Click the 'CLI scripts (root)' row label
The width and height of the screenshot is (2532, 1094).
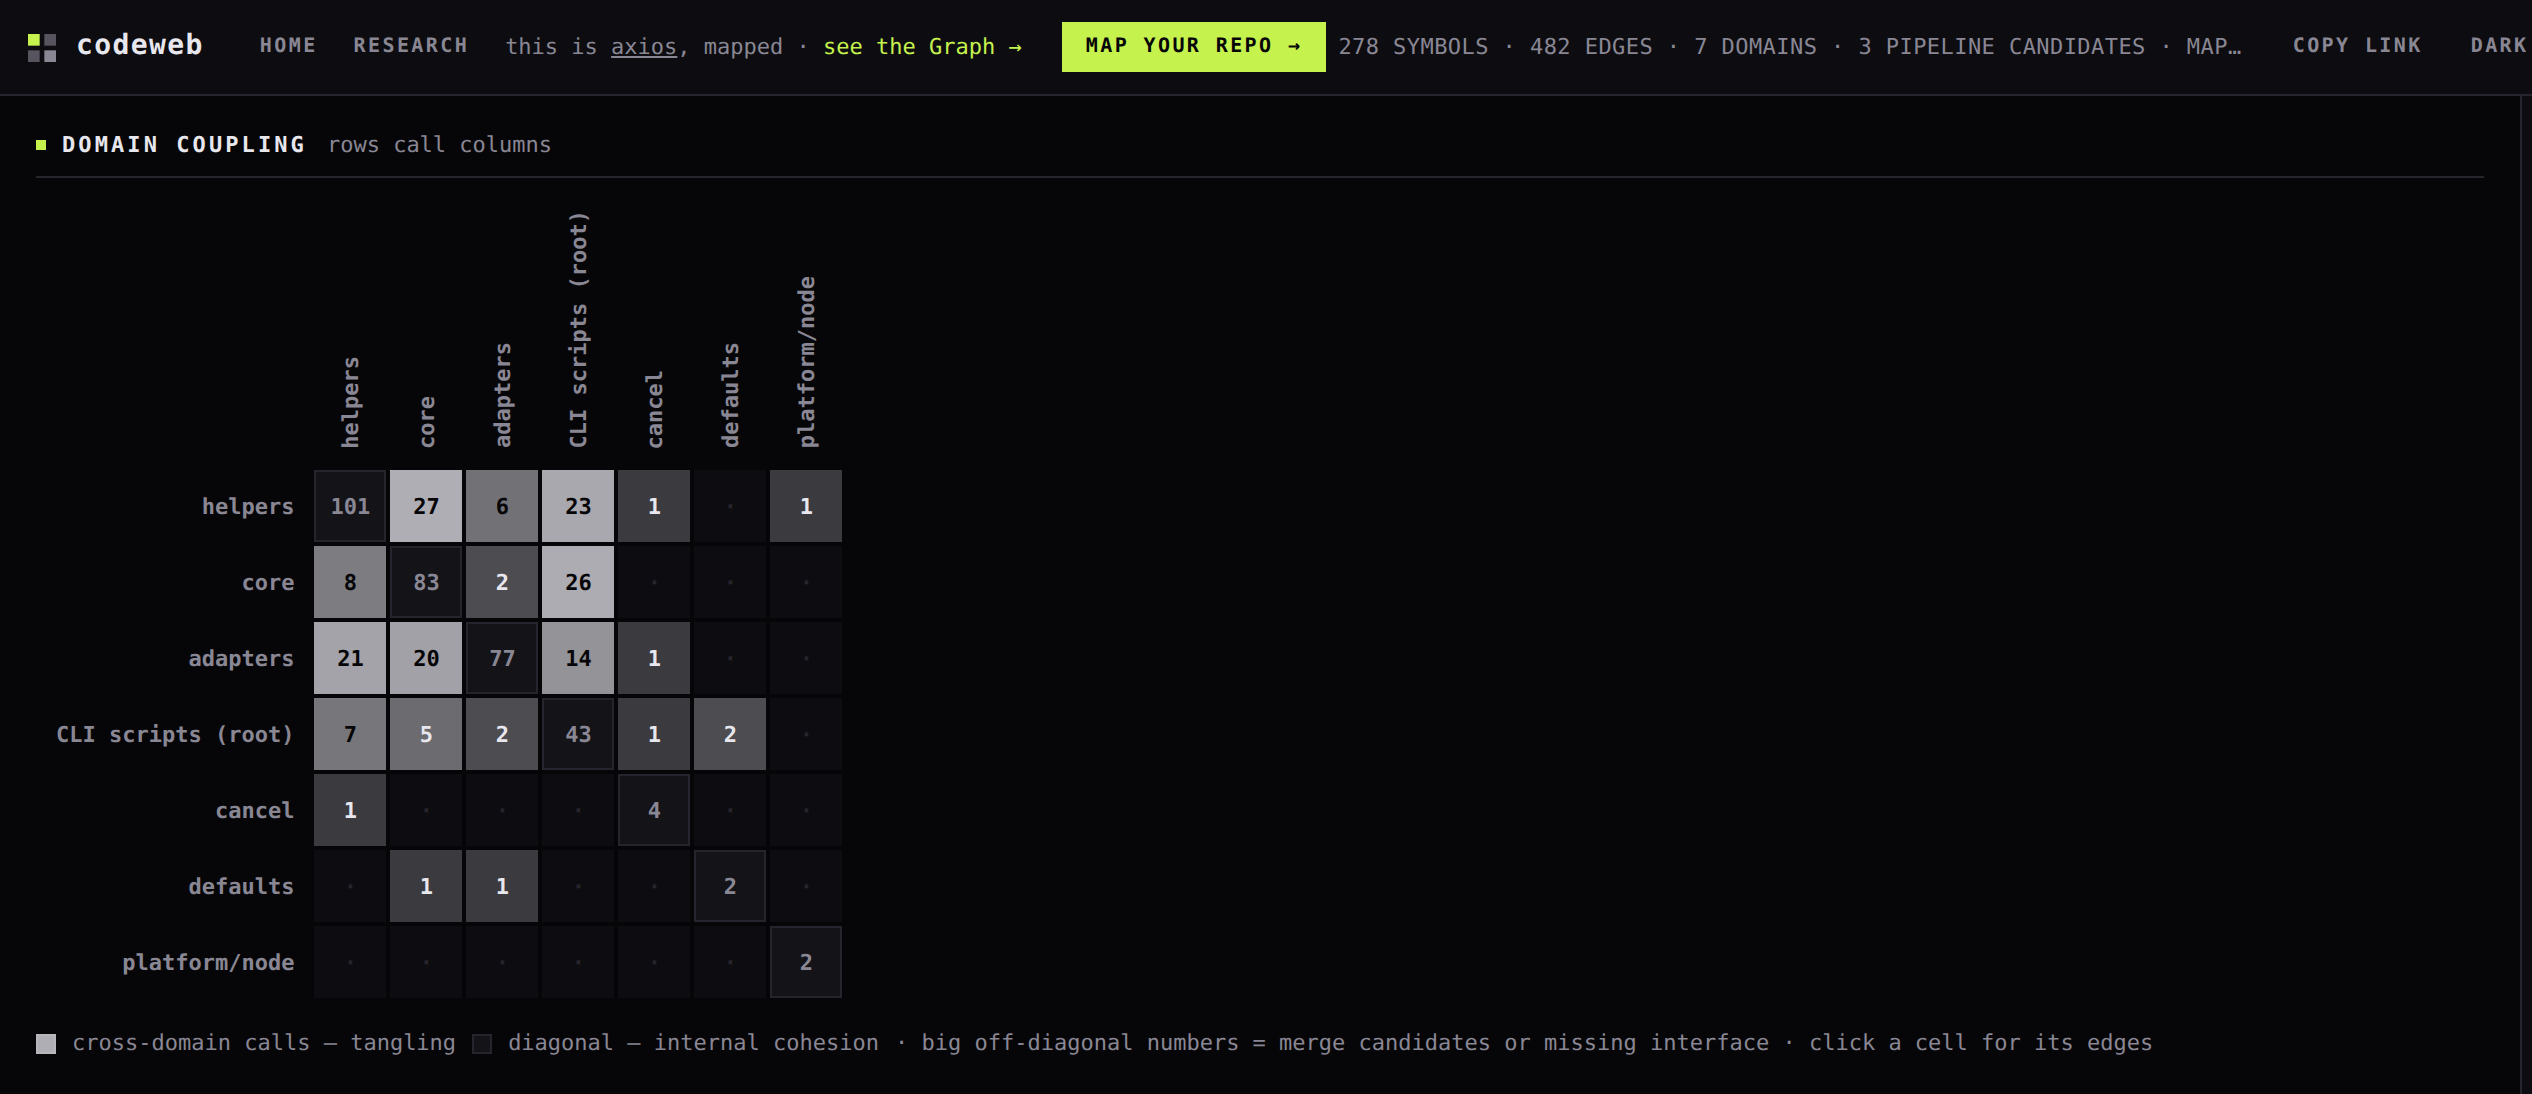click(x=175, y=735)
